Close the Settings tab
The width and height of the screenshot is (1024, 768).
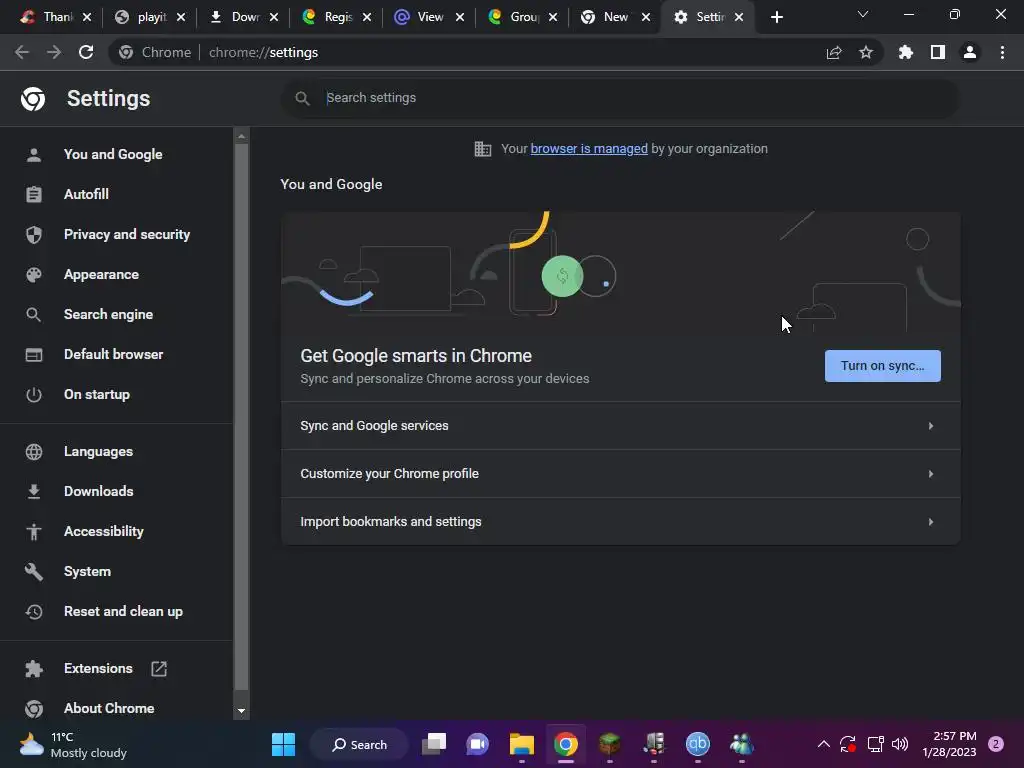click(739, 17)
